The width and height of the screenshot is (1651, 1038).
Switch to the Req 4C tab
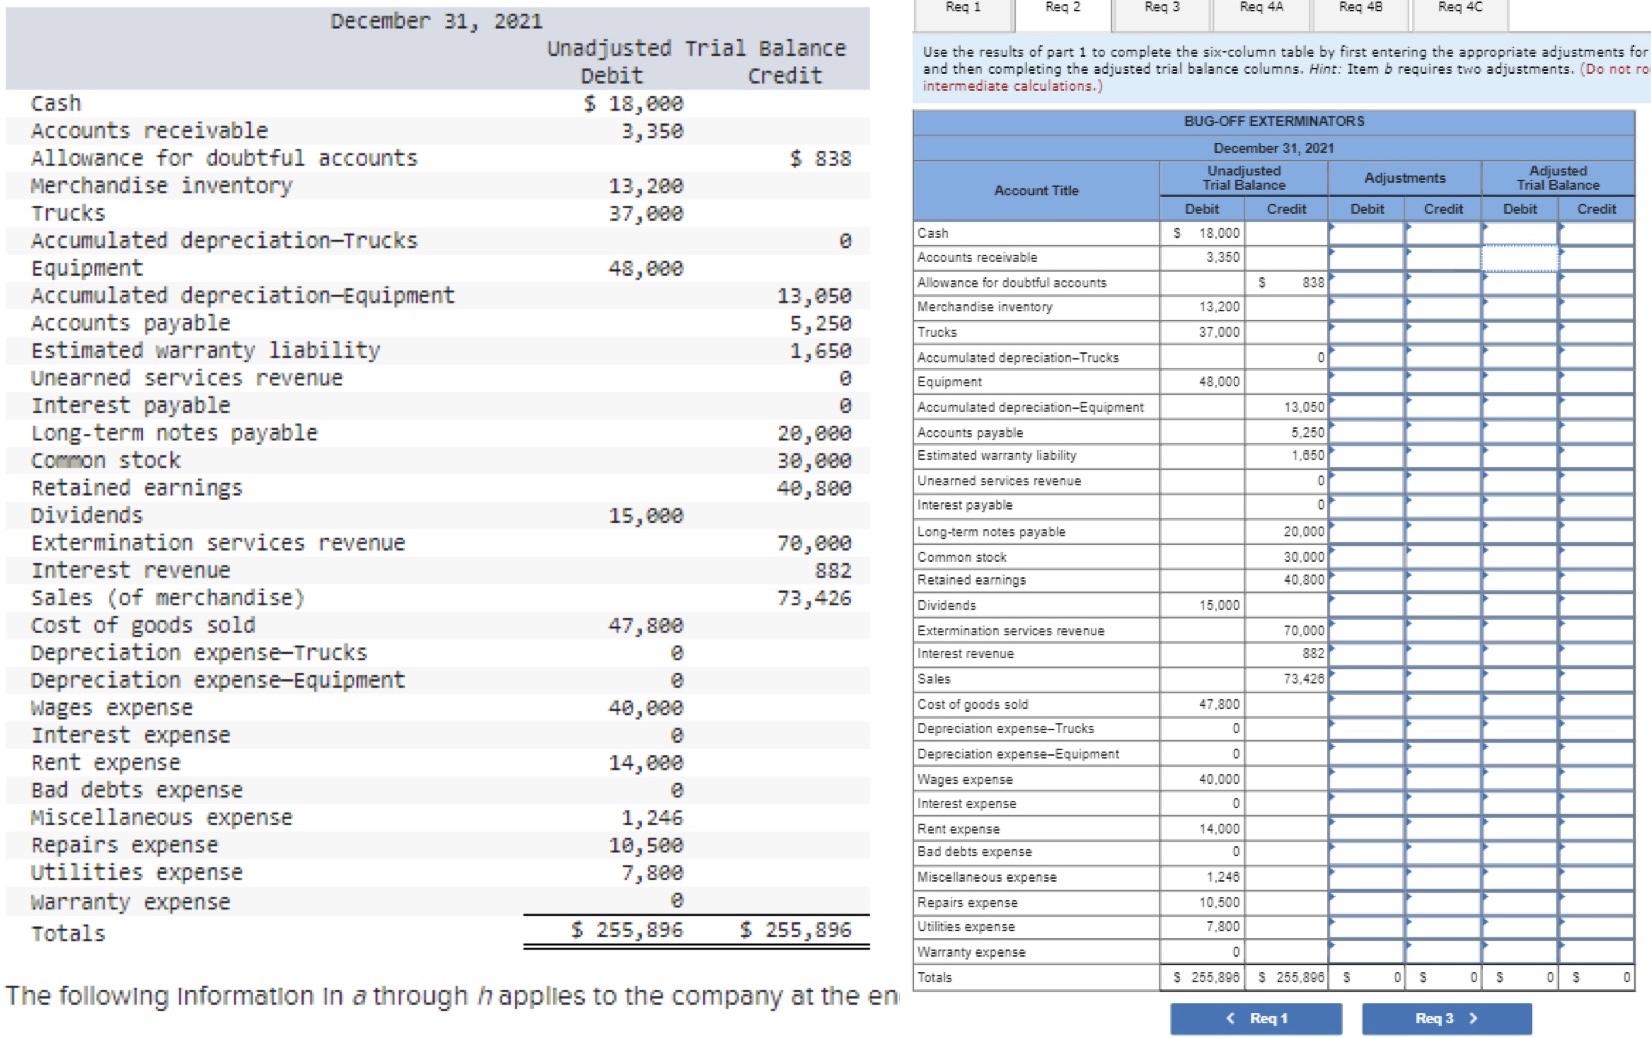tap(1460, 10)
